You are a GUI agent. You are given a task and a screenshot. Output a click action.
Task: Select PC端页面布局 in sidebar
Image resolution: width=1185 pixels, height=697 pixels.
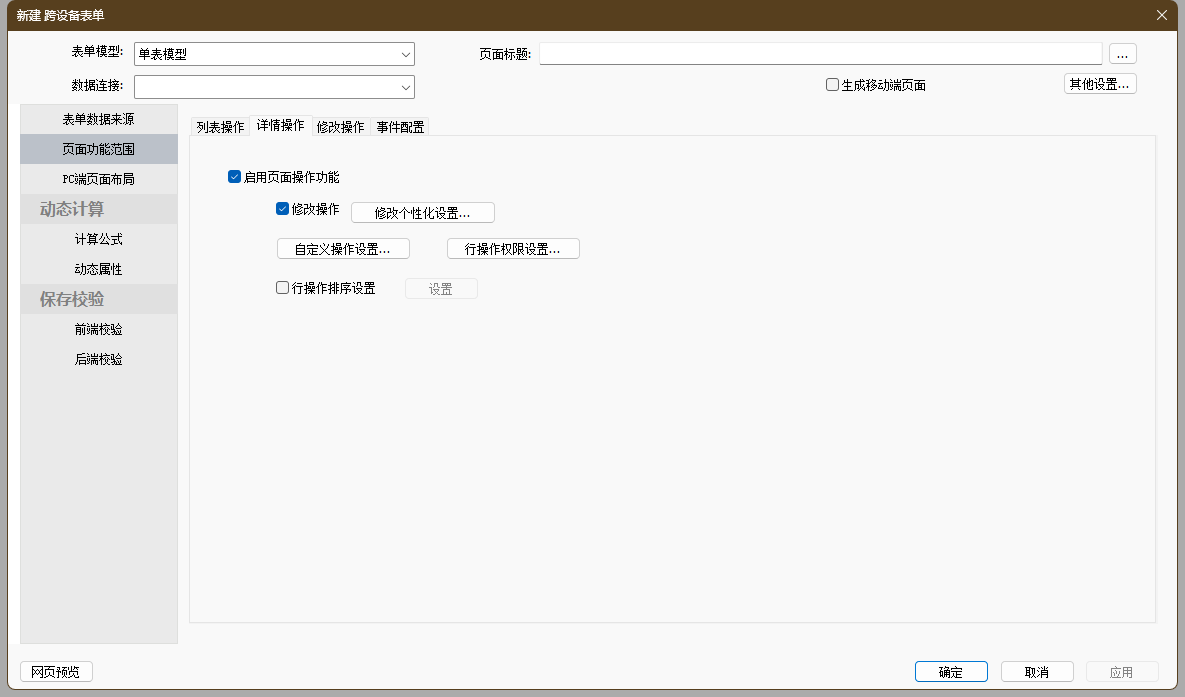(98, 179)
